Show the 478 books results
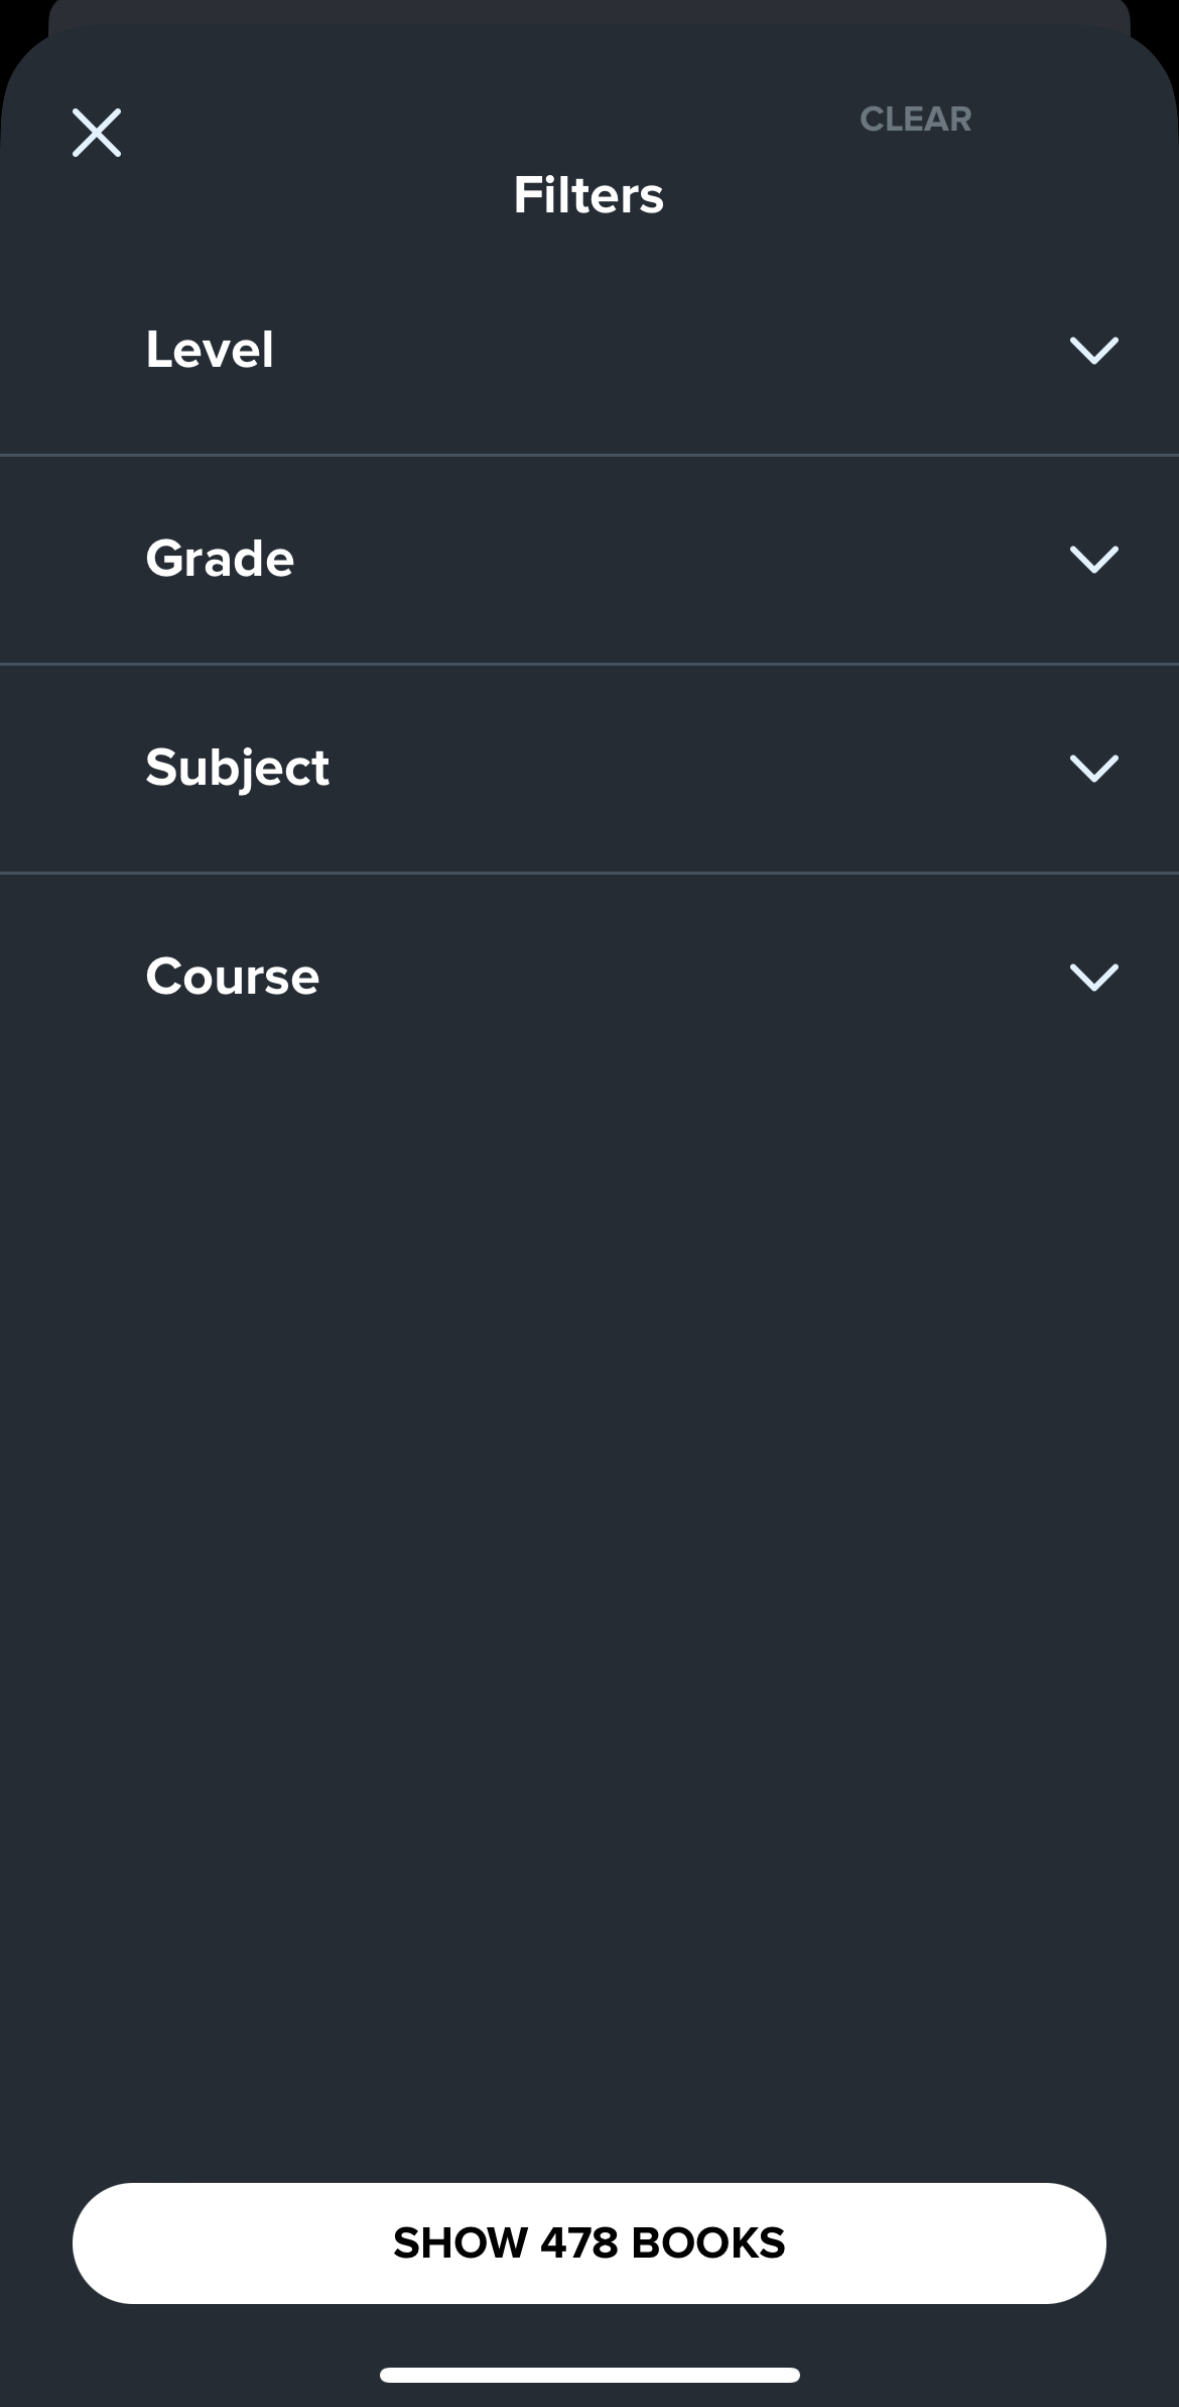The image size is (1179, 2407). point(589,2243)
